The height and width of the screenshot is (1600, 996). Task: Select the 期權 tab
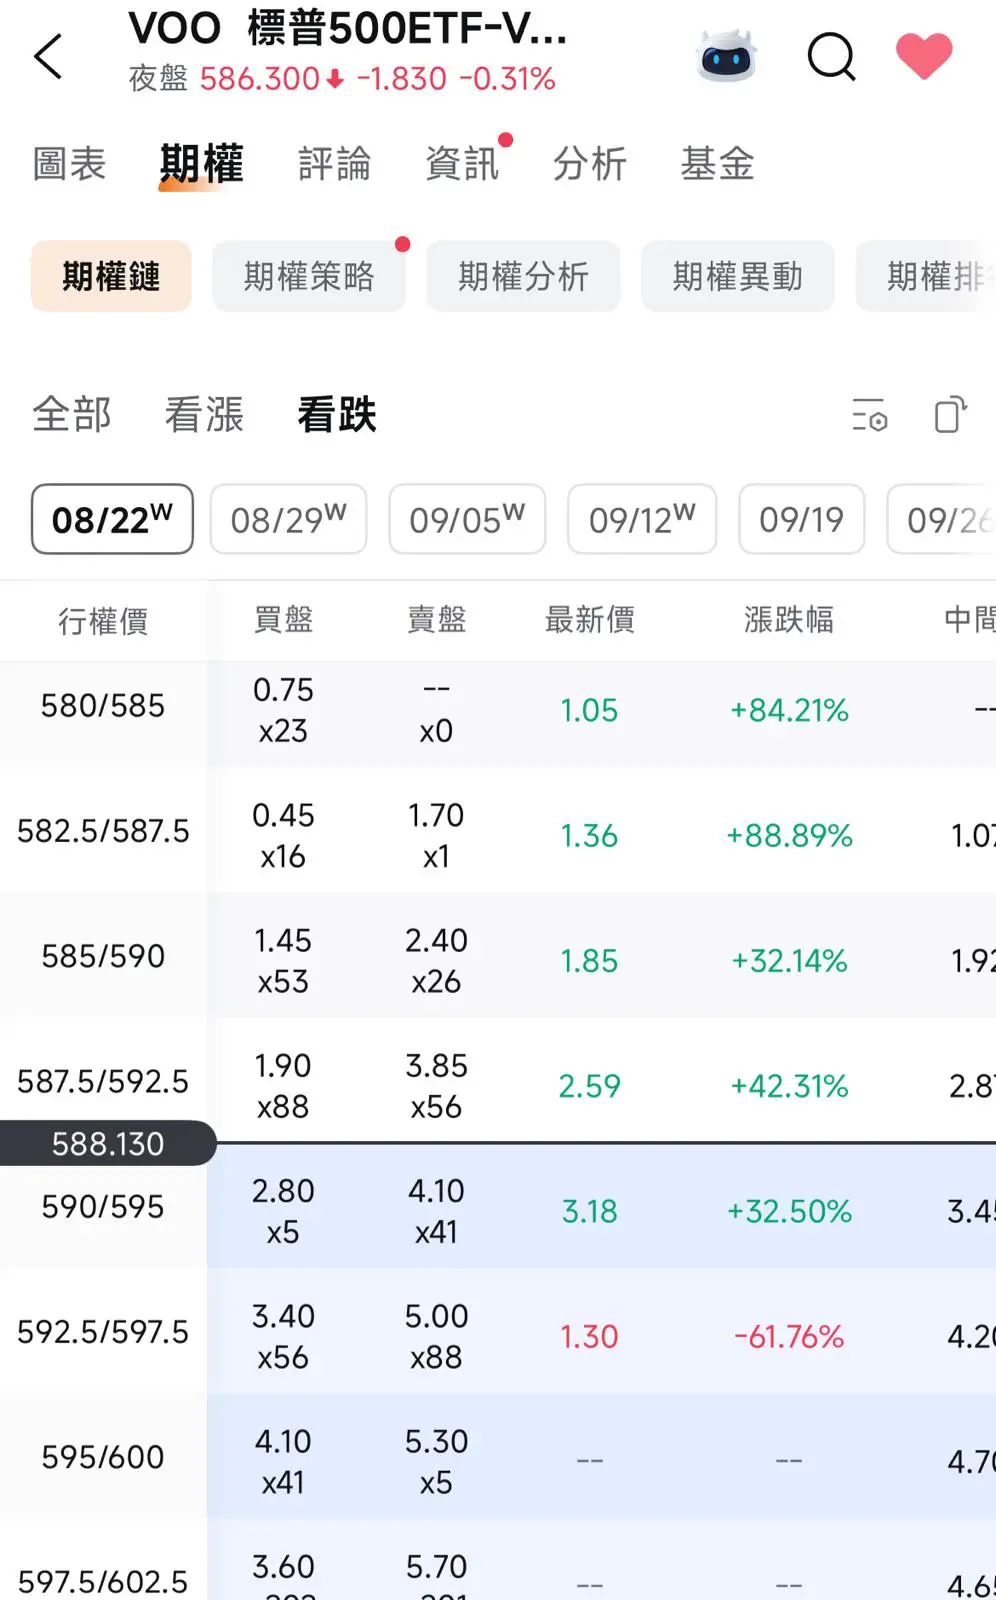(201, 164)
